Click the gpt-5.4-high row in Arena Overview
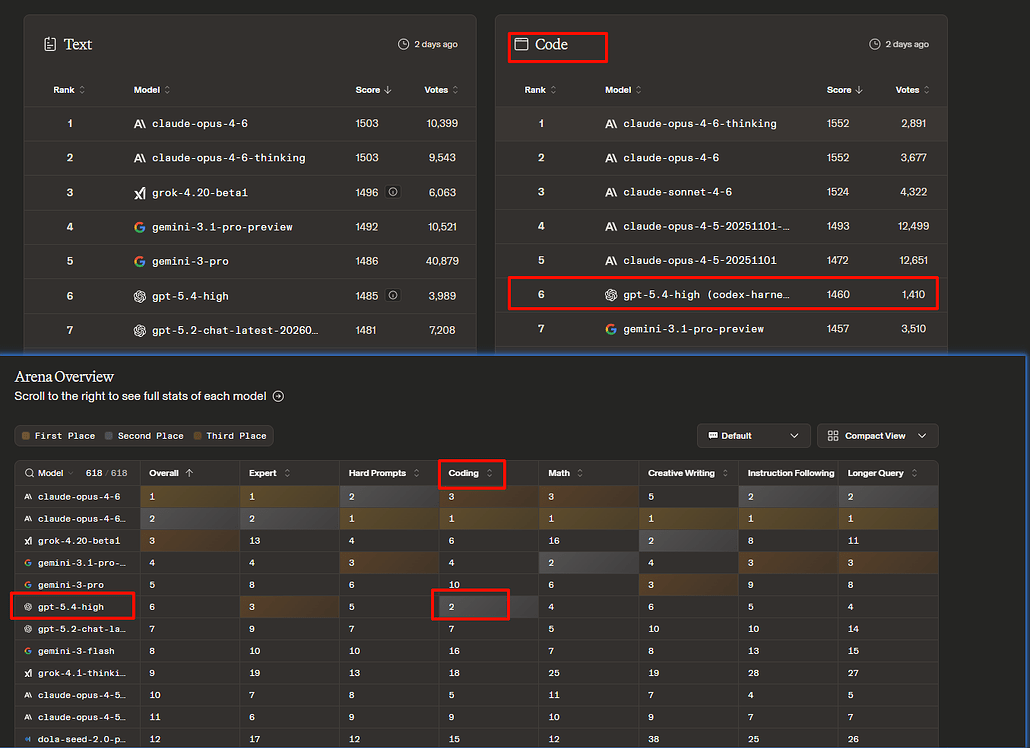The height and width of the screenshot is (748, 1030). click(476, 607)
